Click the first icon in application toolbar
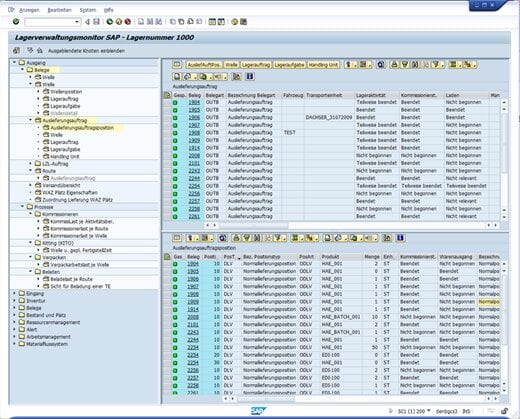This screenshot has width=520, height=419. tap(16, 51)
